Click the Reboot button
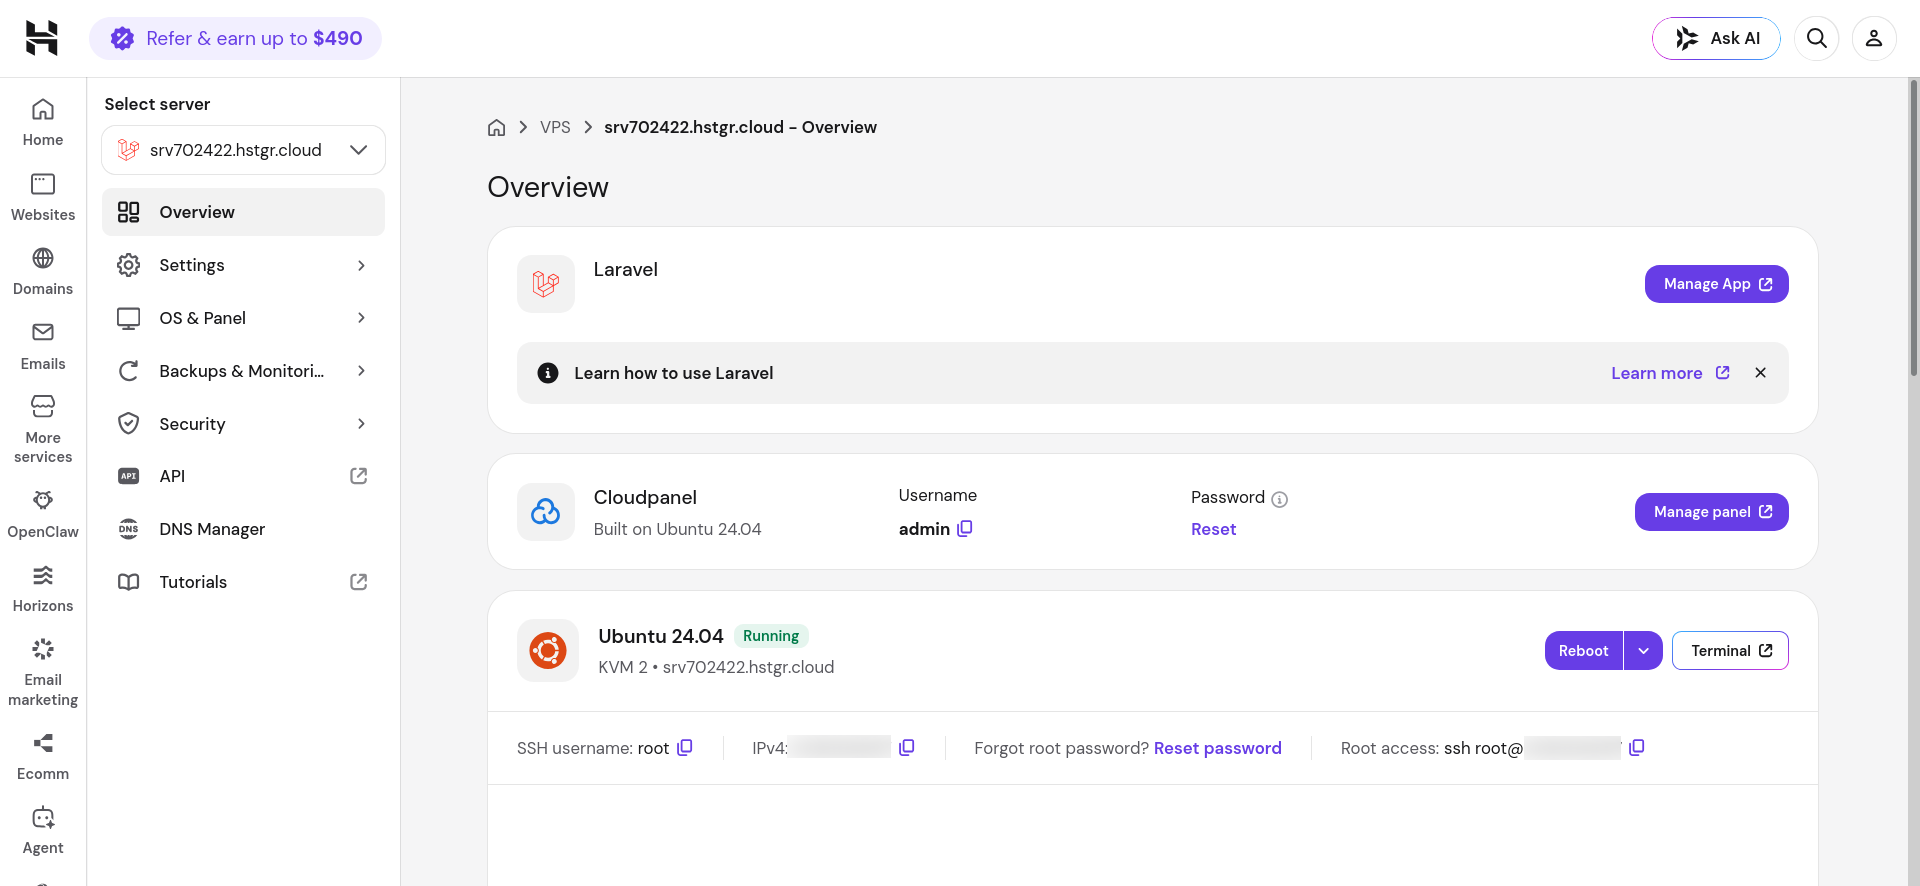This screenshot has width=1920, height=886. (1583, 651)
